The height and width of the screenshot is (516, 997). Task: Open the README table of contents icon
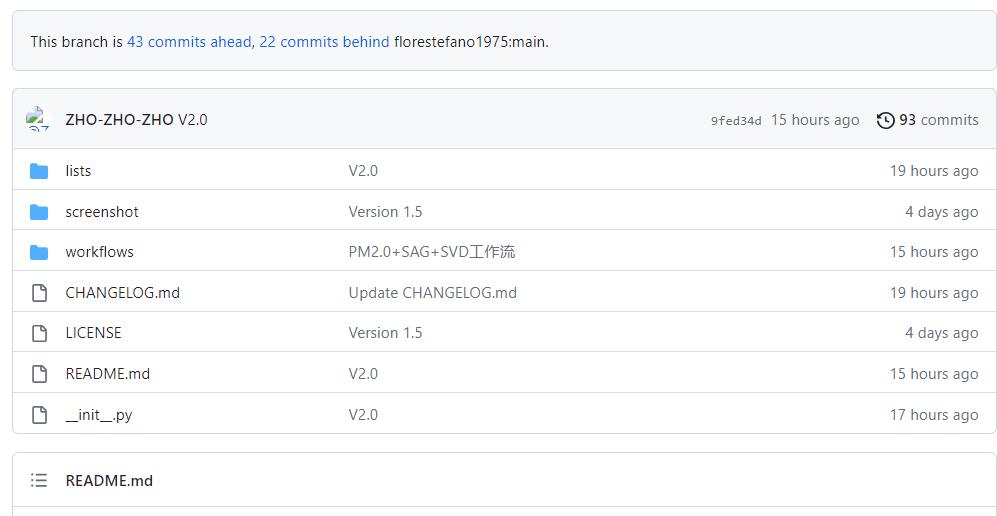coord(39,481)
